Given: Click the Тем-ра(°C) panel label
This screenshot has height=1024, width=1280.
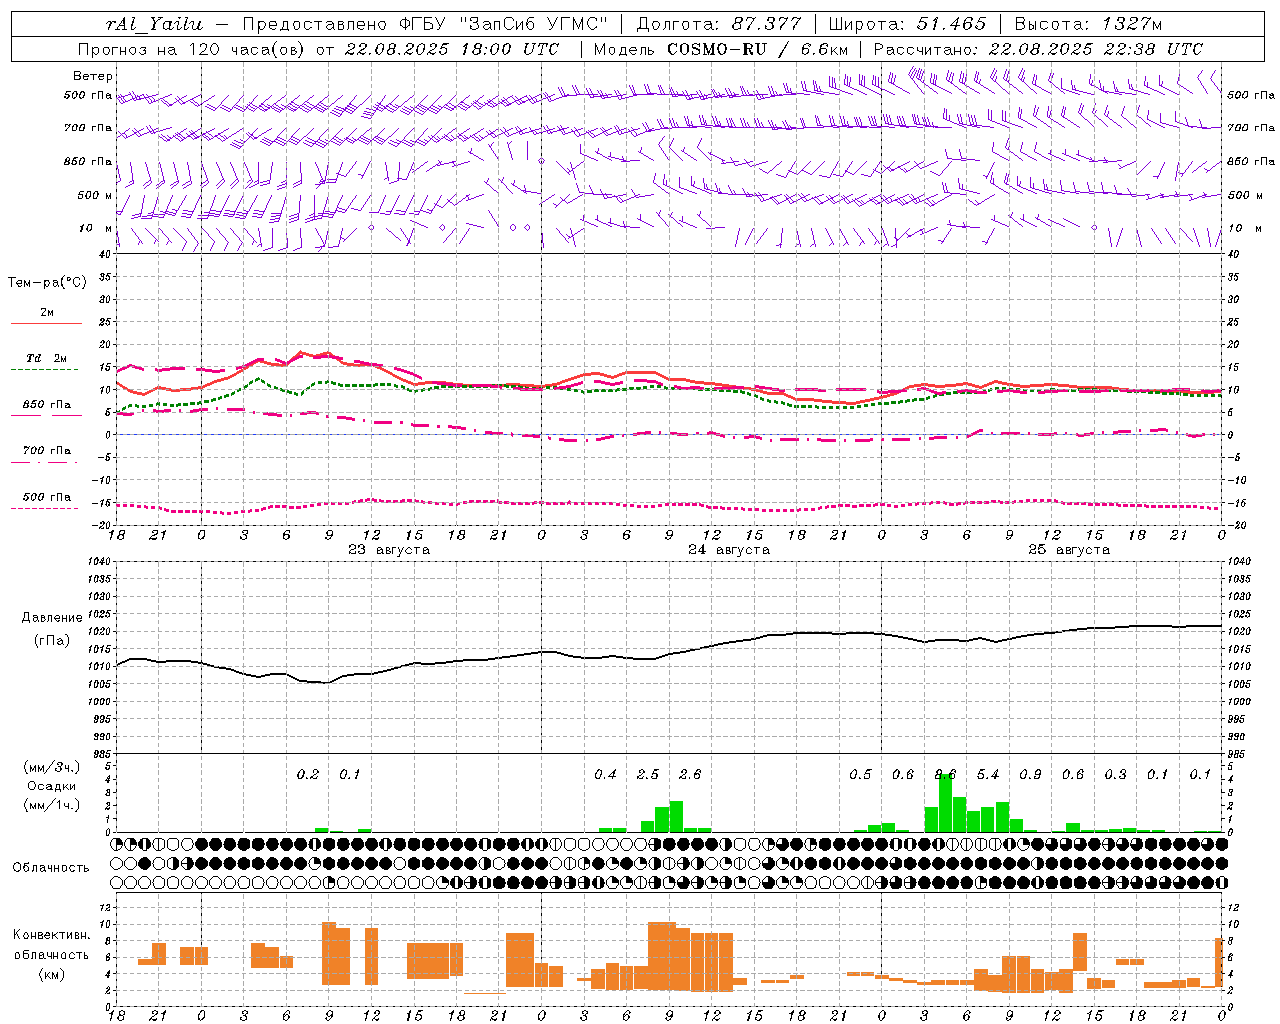Looking at the screenshot, I should click(47, 283).
